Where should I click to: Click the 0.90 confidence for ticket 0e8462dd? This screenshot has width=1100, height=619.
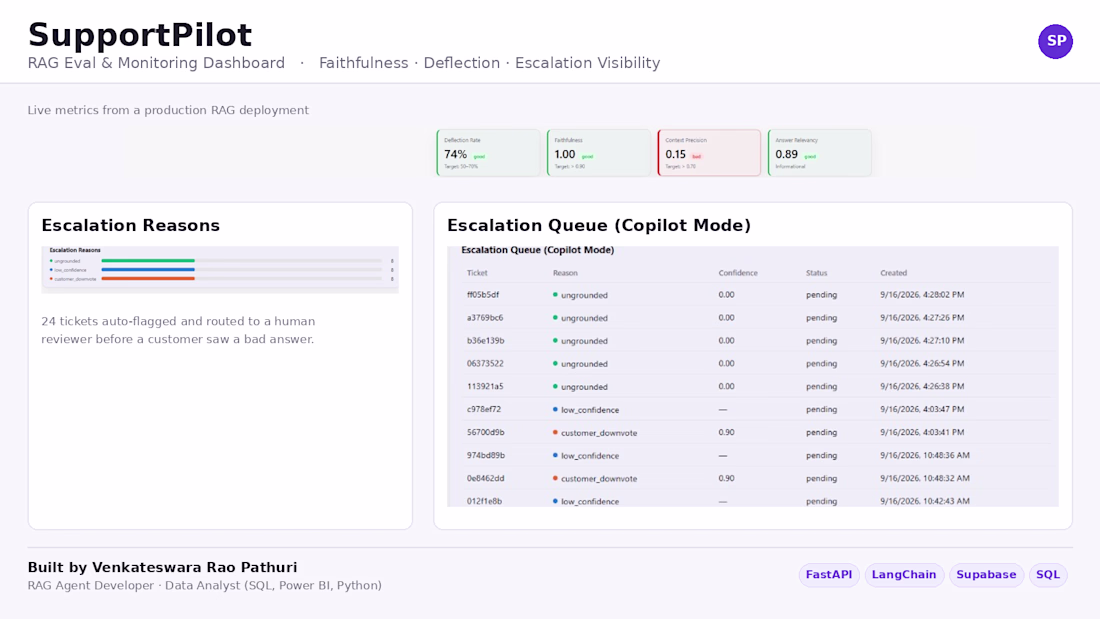[x=726, y=479]
